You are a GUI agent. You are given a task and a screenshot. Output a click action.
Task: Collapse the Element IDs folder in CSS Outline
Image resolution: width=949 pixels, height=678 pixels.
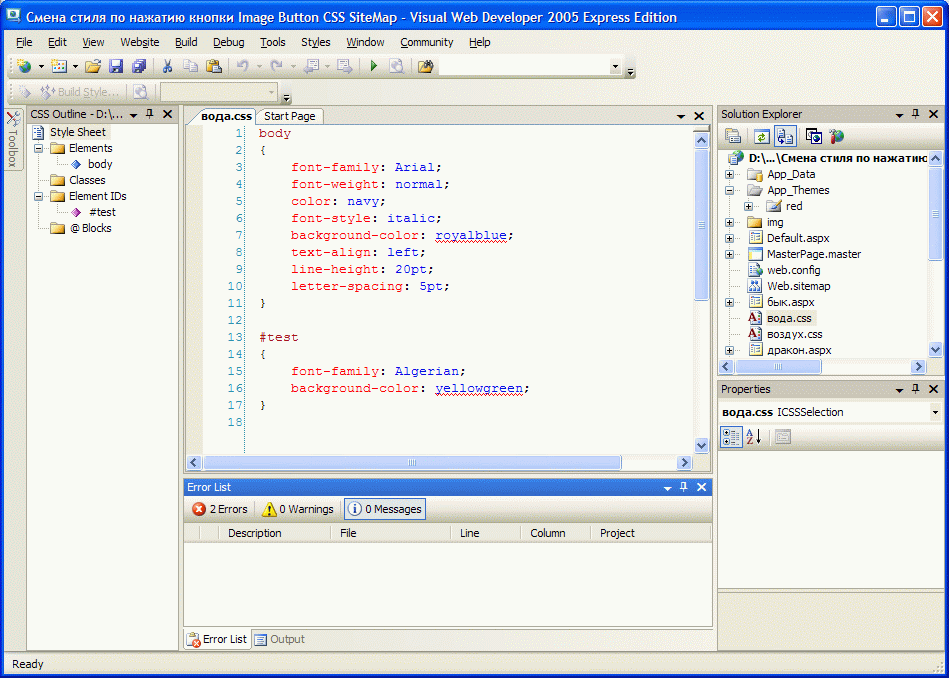[x=39, y=196]
